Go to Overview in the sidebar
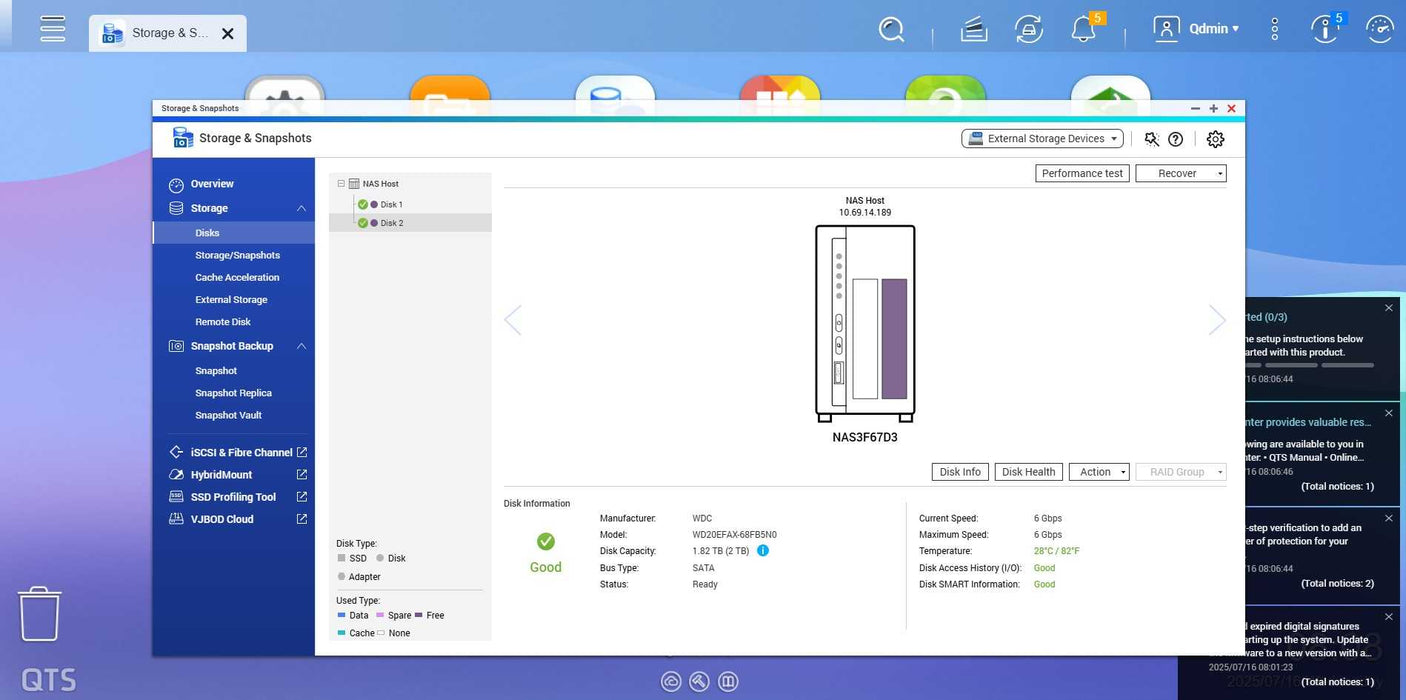This screenshot has width=1406, height=700. 212,184
